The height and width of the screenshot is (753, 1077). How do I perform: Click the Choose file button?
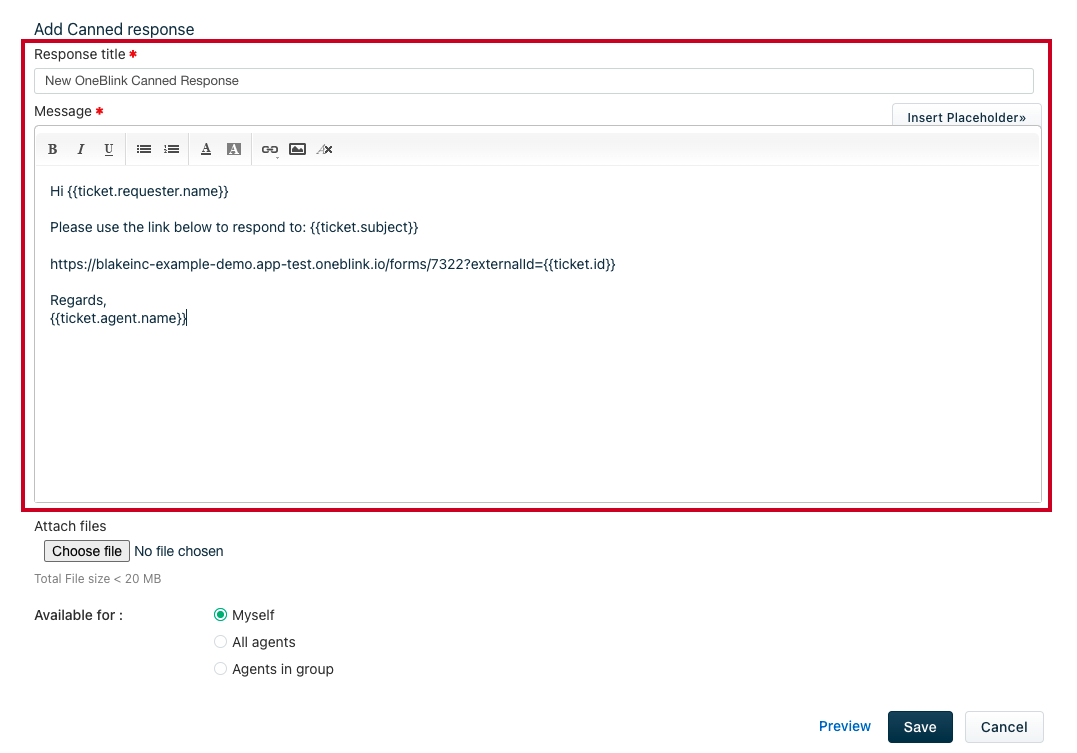click(x=87, y=551)
